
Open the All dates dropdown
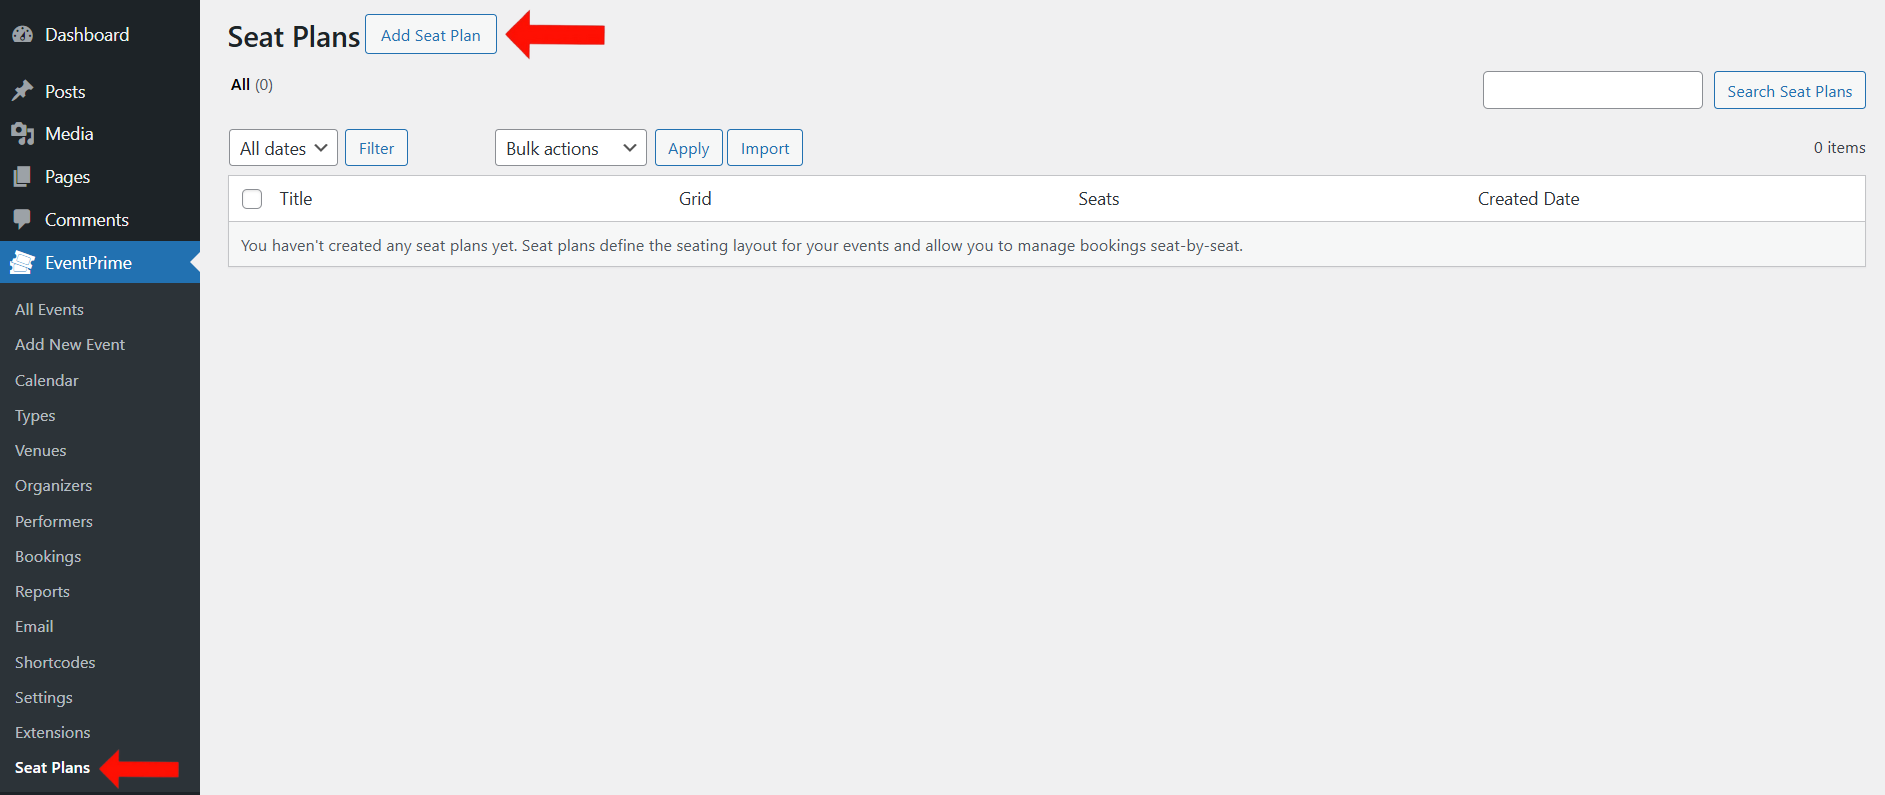click(283, 148)
